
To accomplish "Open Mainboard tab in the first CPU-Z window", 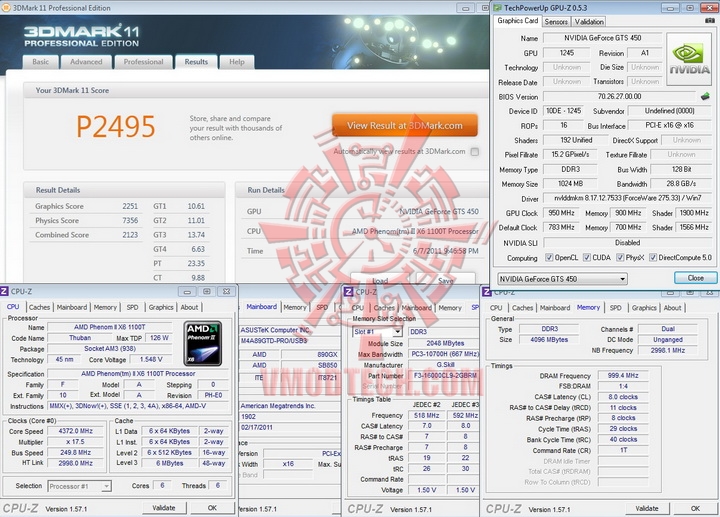I will coord(72,307).
